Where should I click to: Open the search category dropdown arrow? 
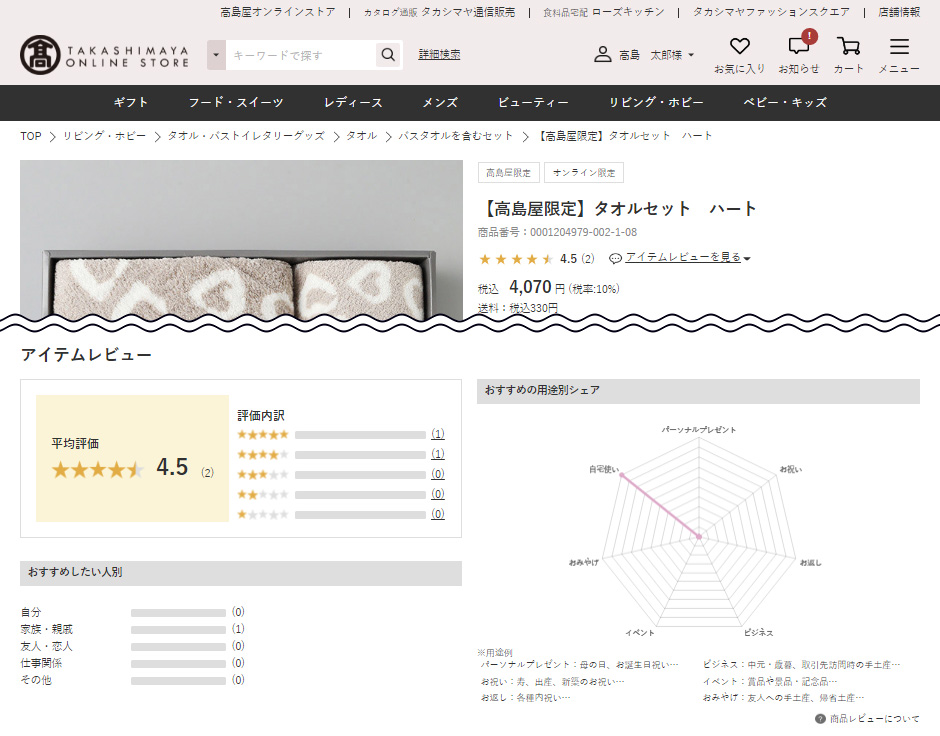(x=216, y=55)
